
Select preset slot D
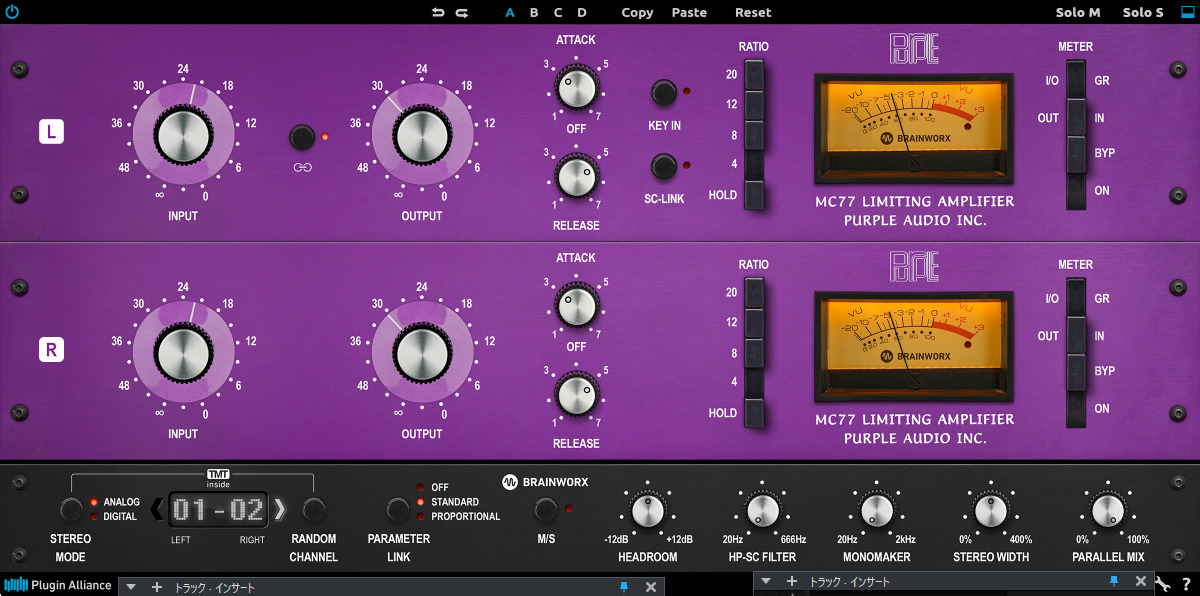pyautogui.click(x=582, y=13)
